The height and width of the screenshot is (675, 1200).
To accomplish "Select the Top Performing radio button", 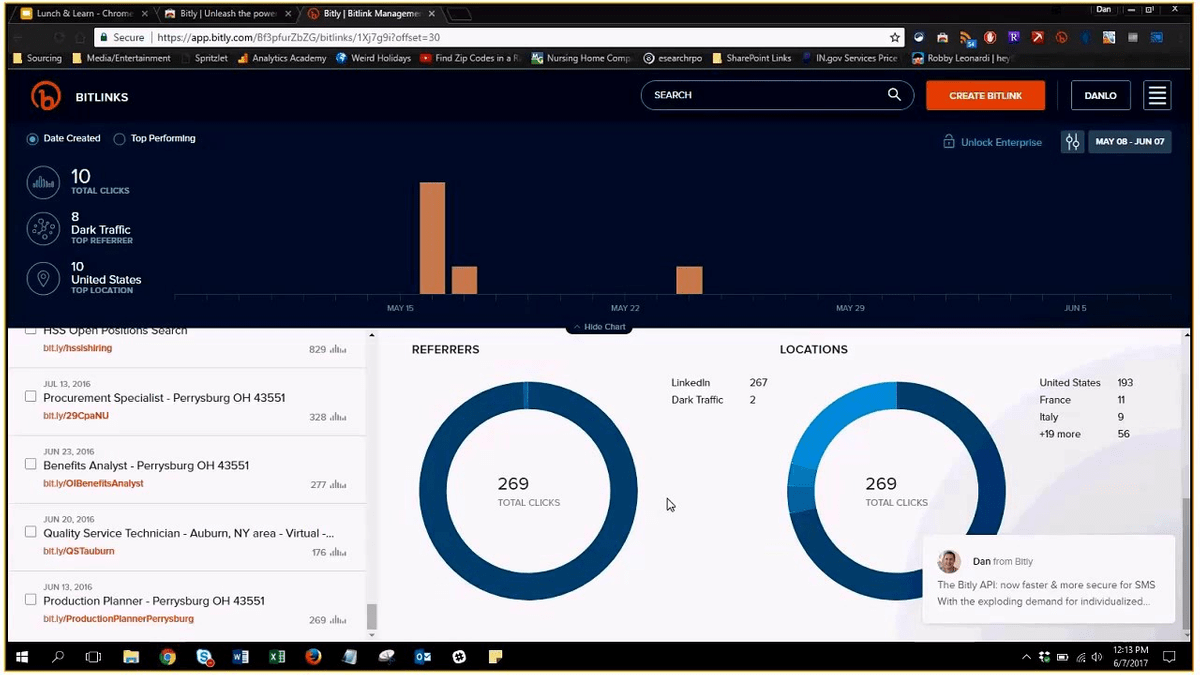I will coord(119,138).
